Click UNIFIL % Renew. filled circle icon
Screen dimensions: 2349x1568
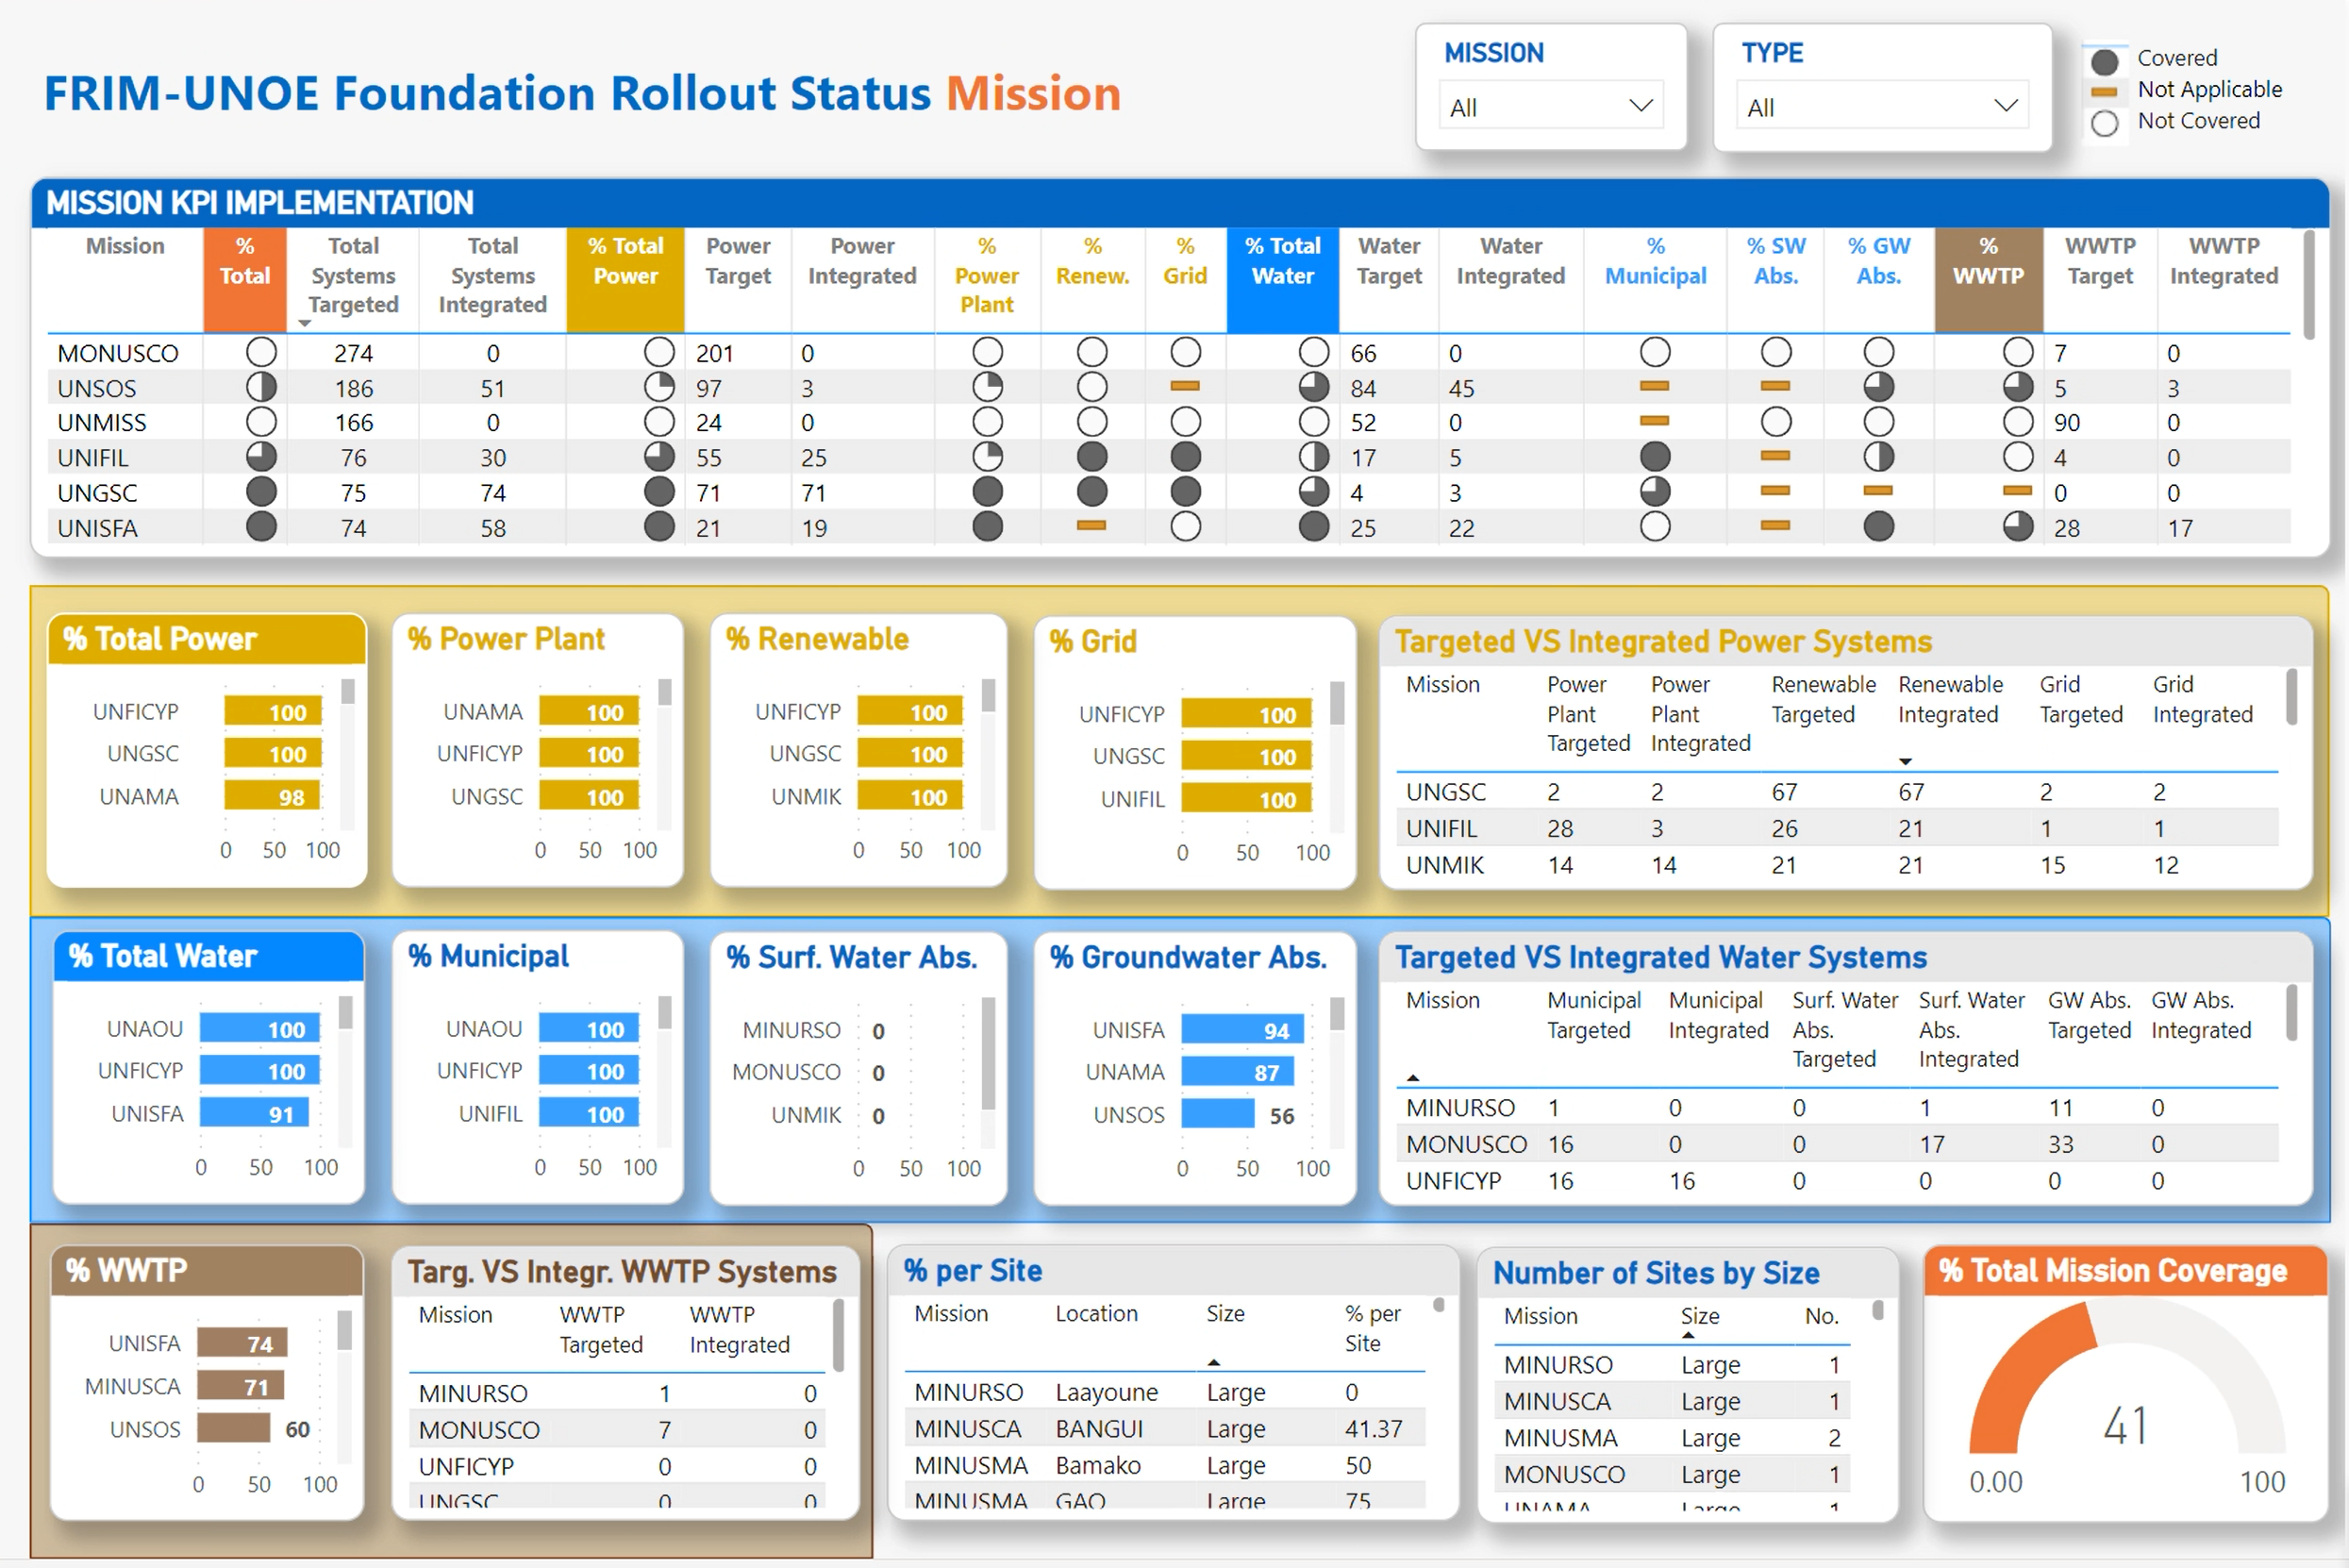1092,457
